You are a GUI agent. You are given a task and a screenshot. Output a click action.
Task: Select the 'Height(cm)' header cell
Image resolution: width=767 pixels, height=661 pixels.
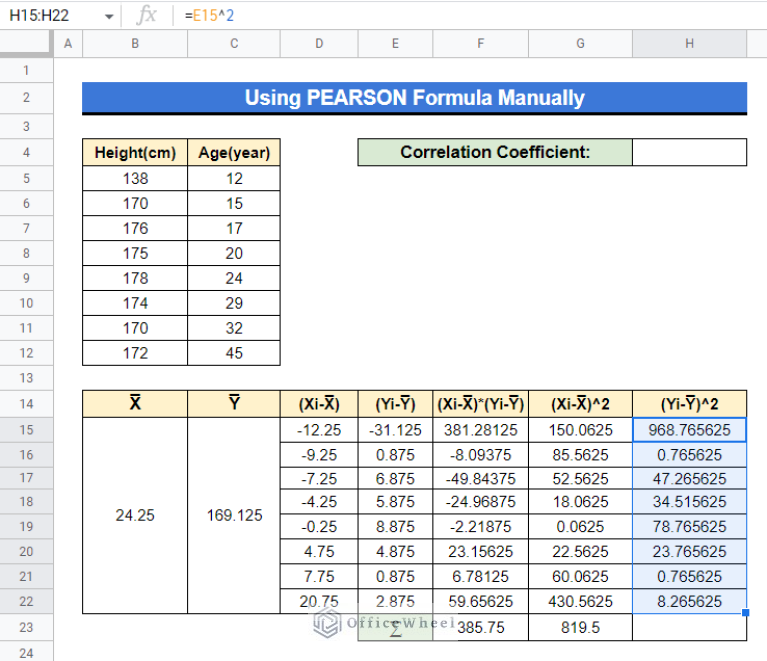click(x=135, y=153)
